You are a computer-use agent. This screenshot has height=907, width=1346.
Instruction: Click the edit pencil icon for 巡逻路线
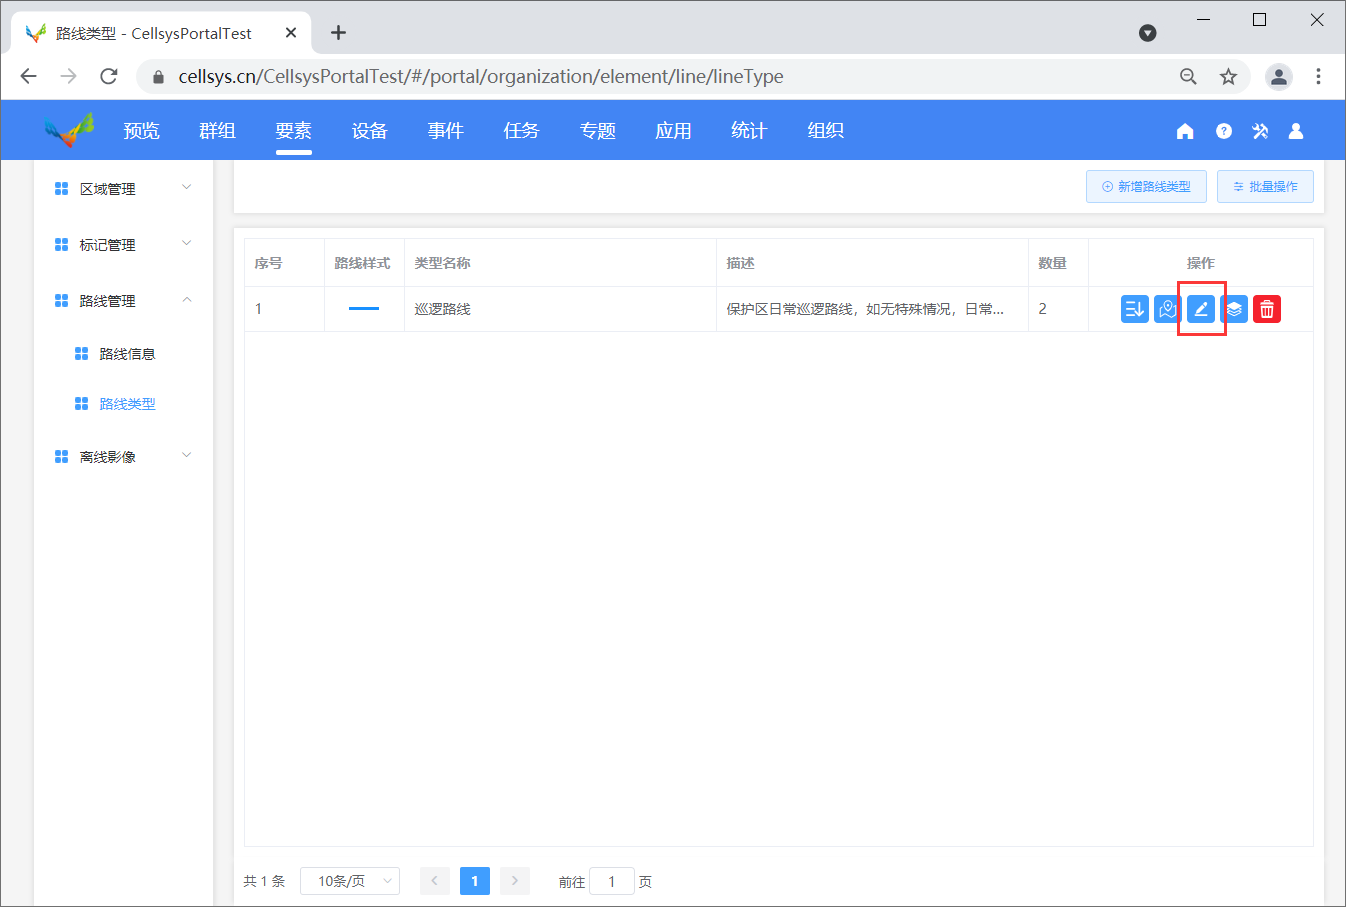click(1201, 309)
